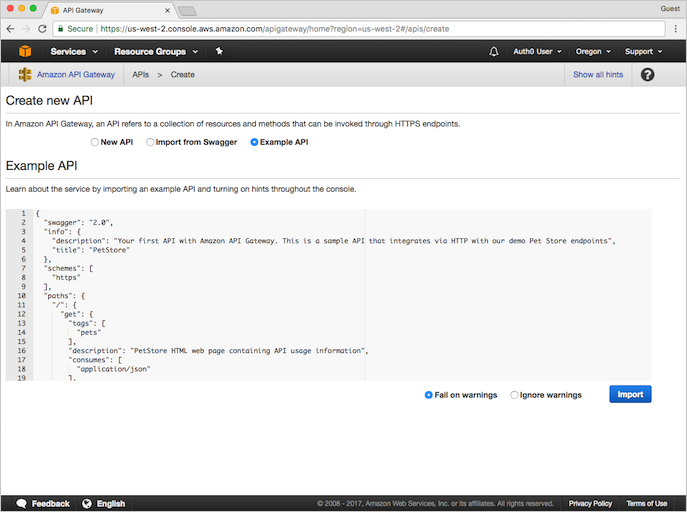Click the "swagger": "2.0" line in editor
687x512 pixels.
pyautogui.click(x=78, y=222)
